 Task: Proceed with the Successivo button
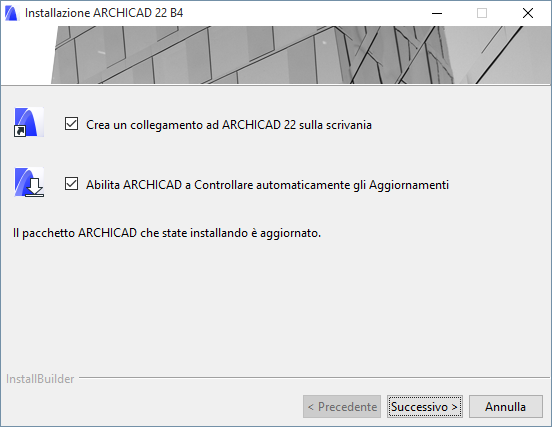click(425, 407)
